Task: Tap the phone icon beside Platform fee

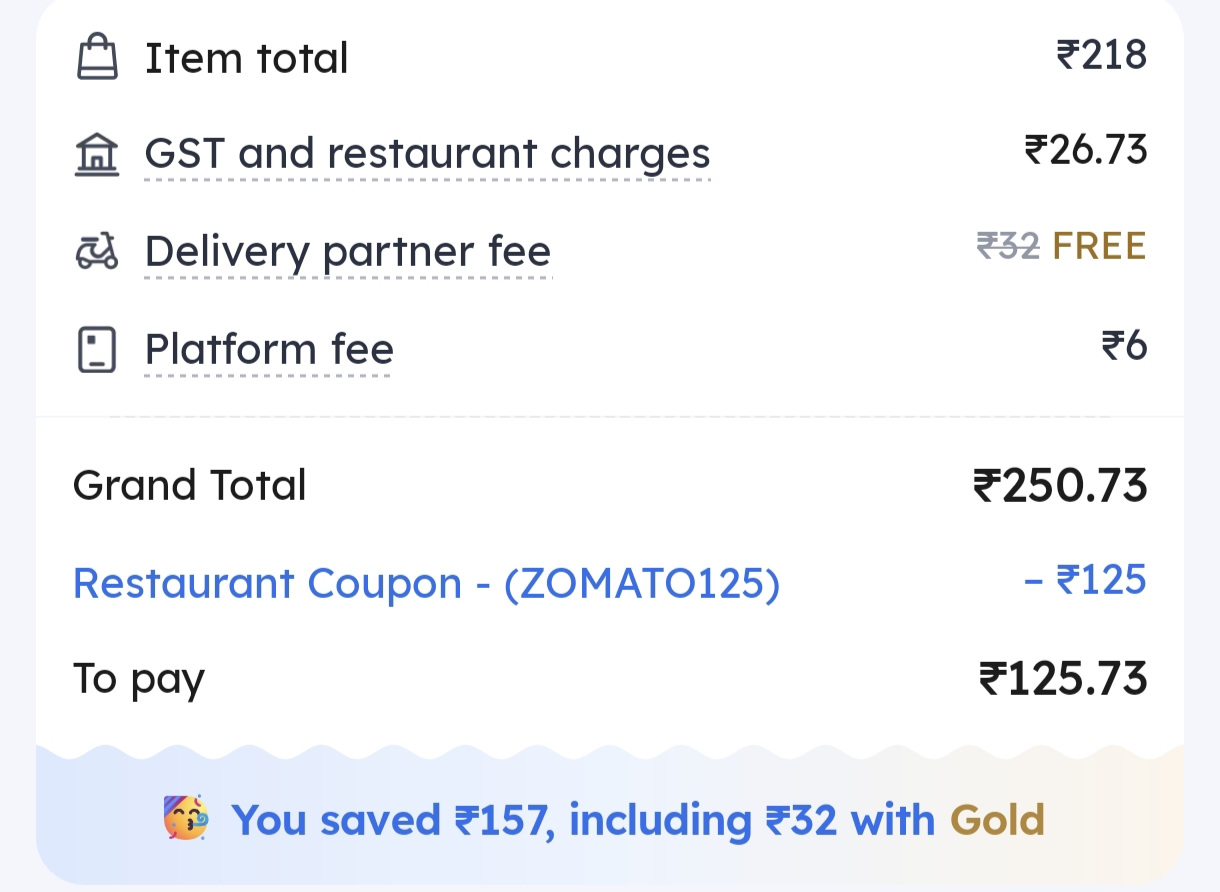Action: tap(97, 350)
